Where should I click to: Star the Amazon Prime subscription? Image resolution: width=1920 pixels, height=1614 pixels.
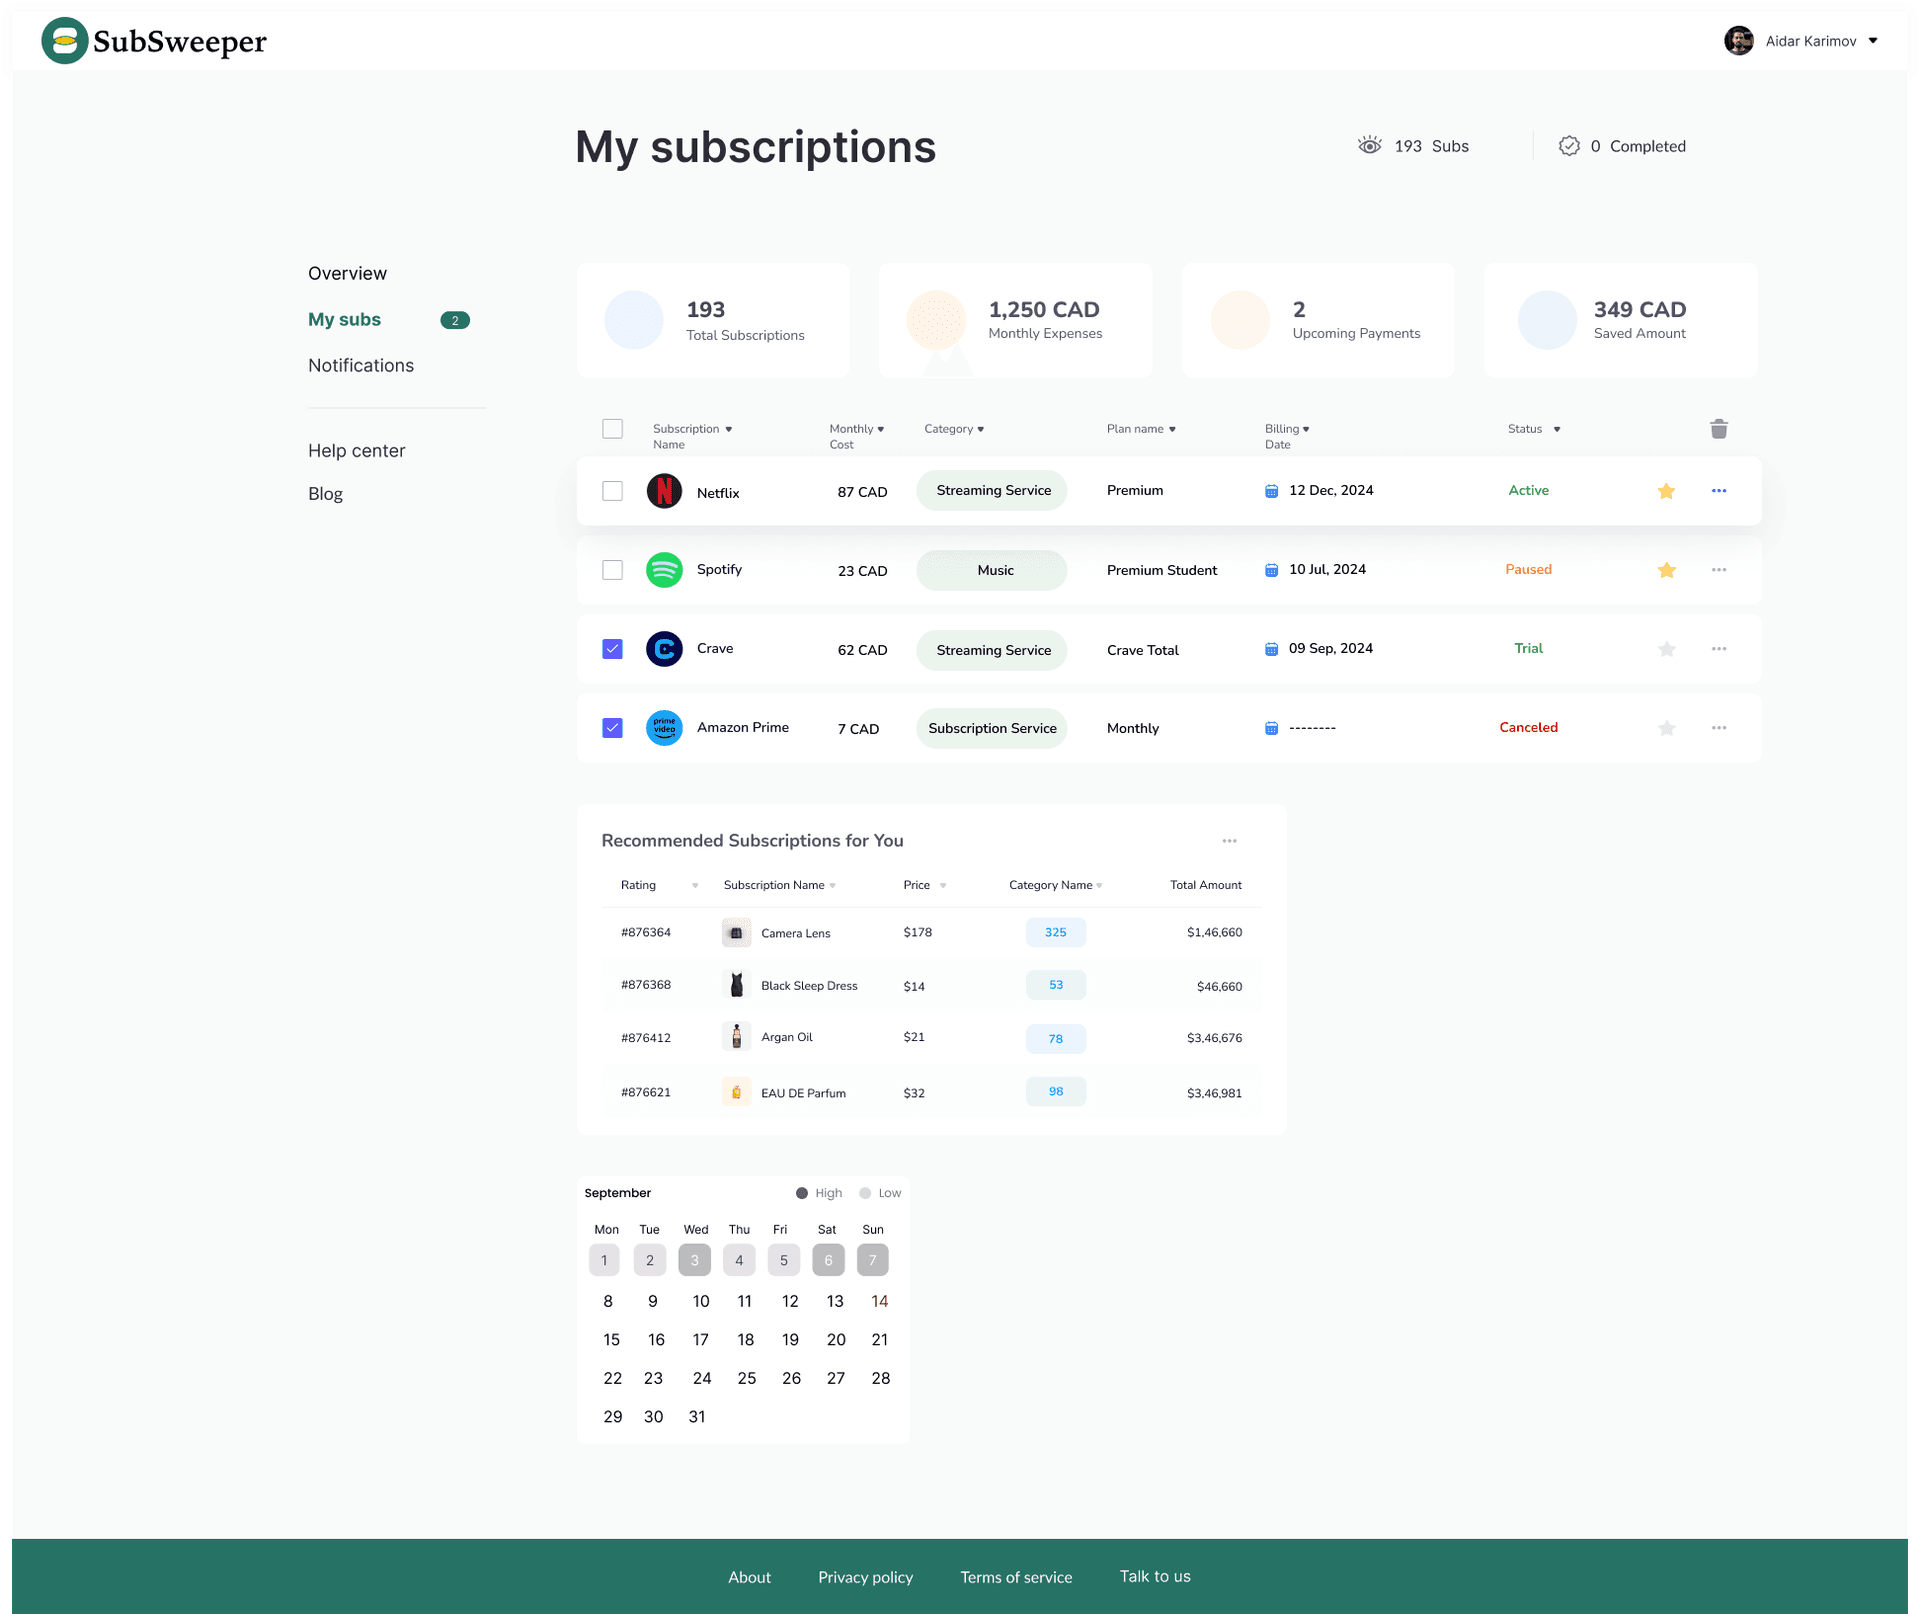1666,728
